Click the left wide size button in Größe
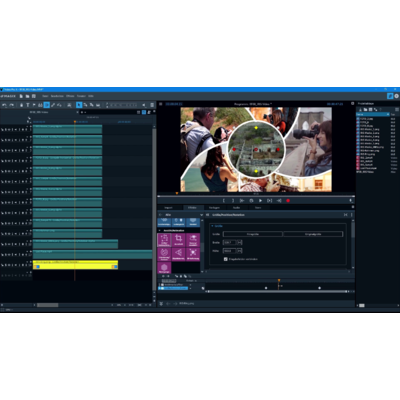This screenshot has width=400, height=400. [253, 234]
